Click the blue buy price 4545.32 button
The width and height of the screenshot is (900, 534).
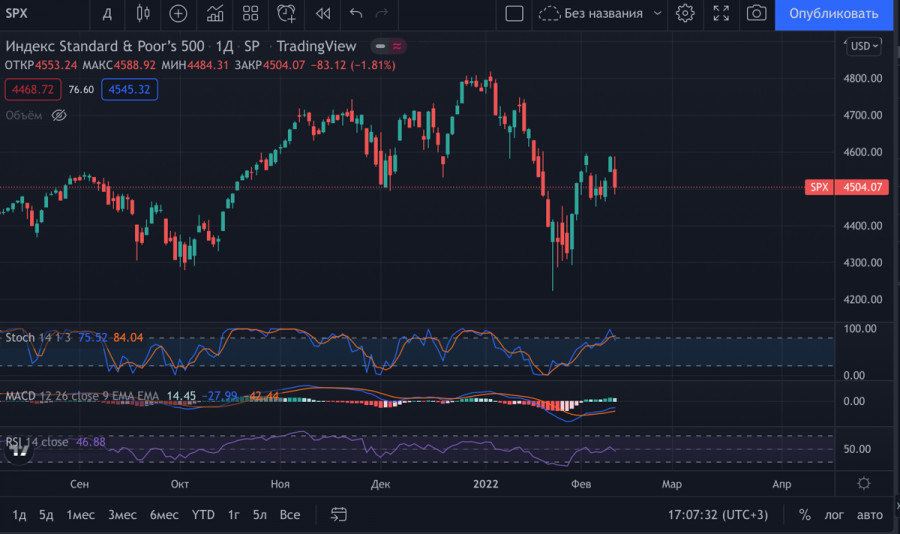129,90
